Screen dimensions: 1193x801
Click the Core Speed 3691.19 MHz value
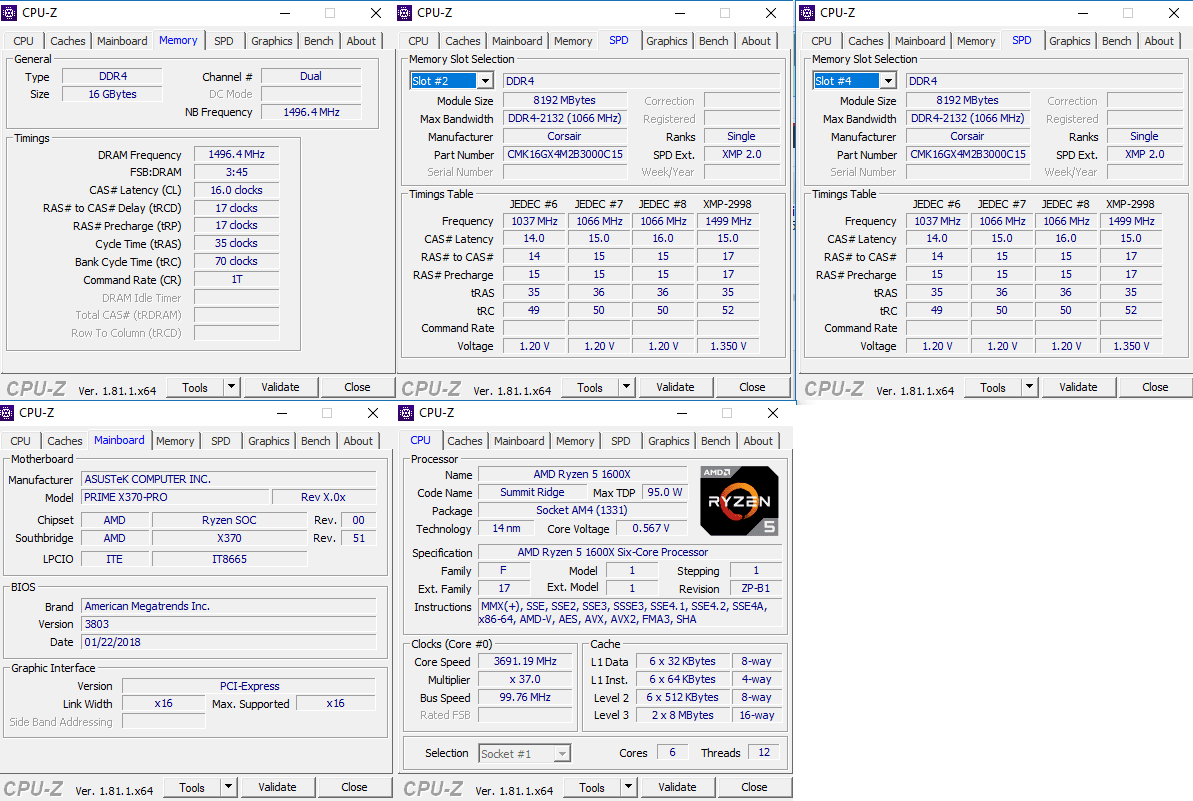coord(525,662)
